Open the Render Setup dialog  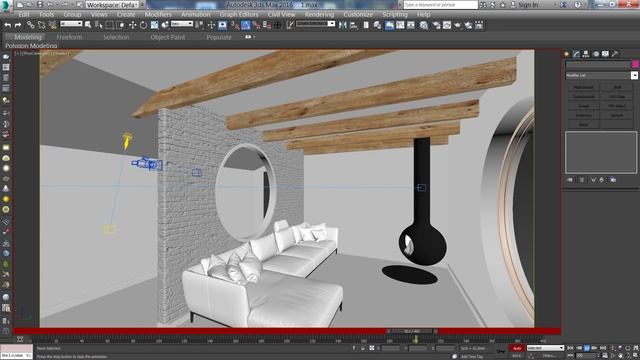436,25
